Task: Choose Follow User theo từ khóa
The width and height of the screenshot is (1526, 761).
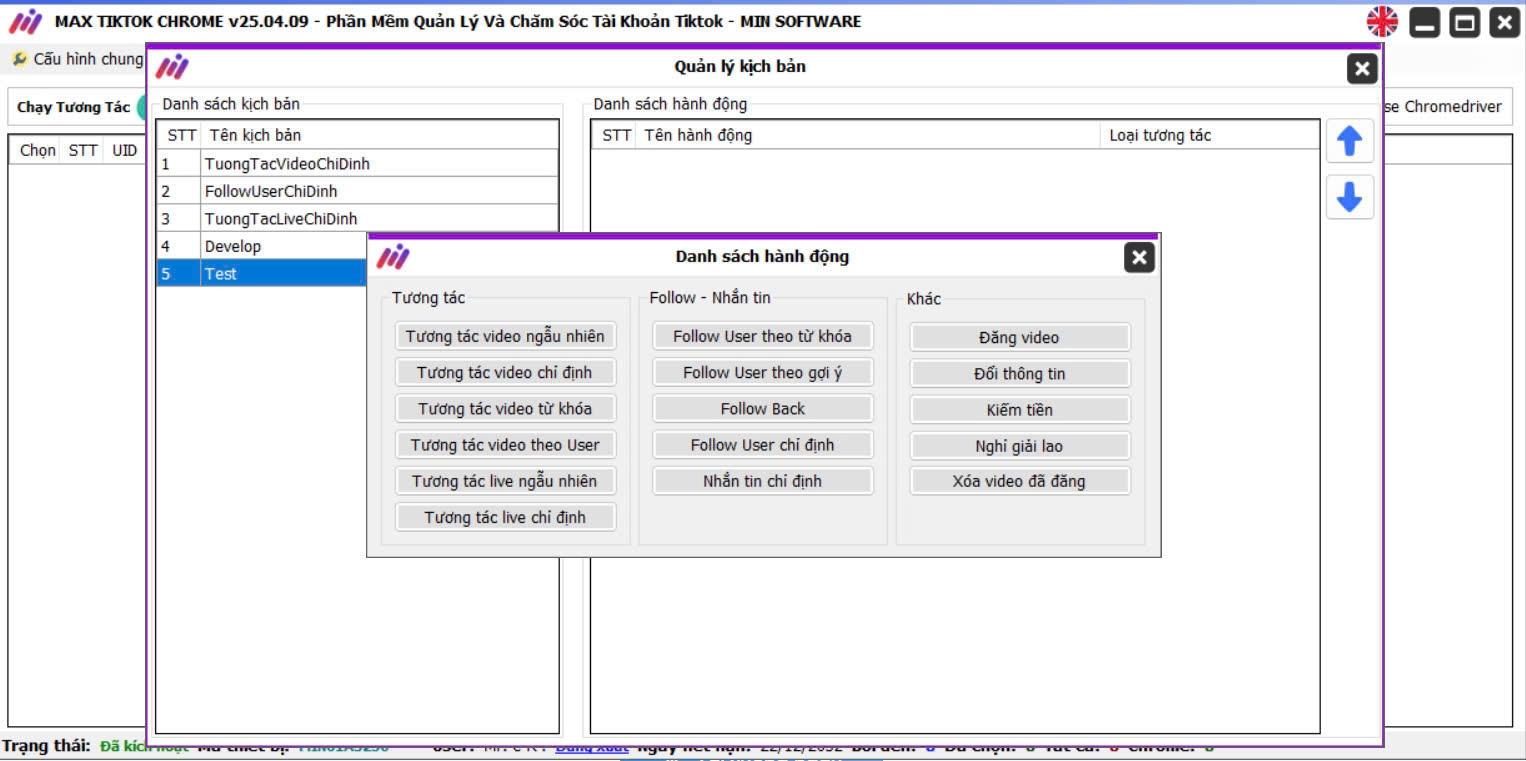Action: click(x=762, y=336)
